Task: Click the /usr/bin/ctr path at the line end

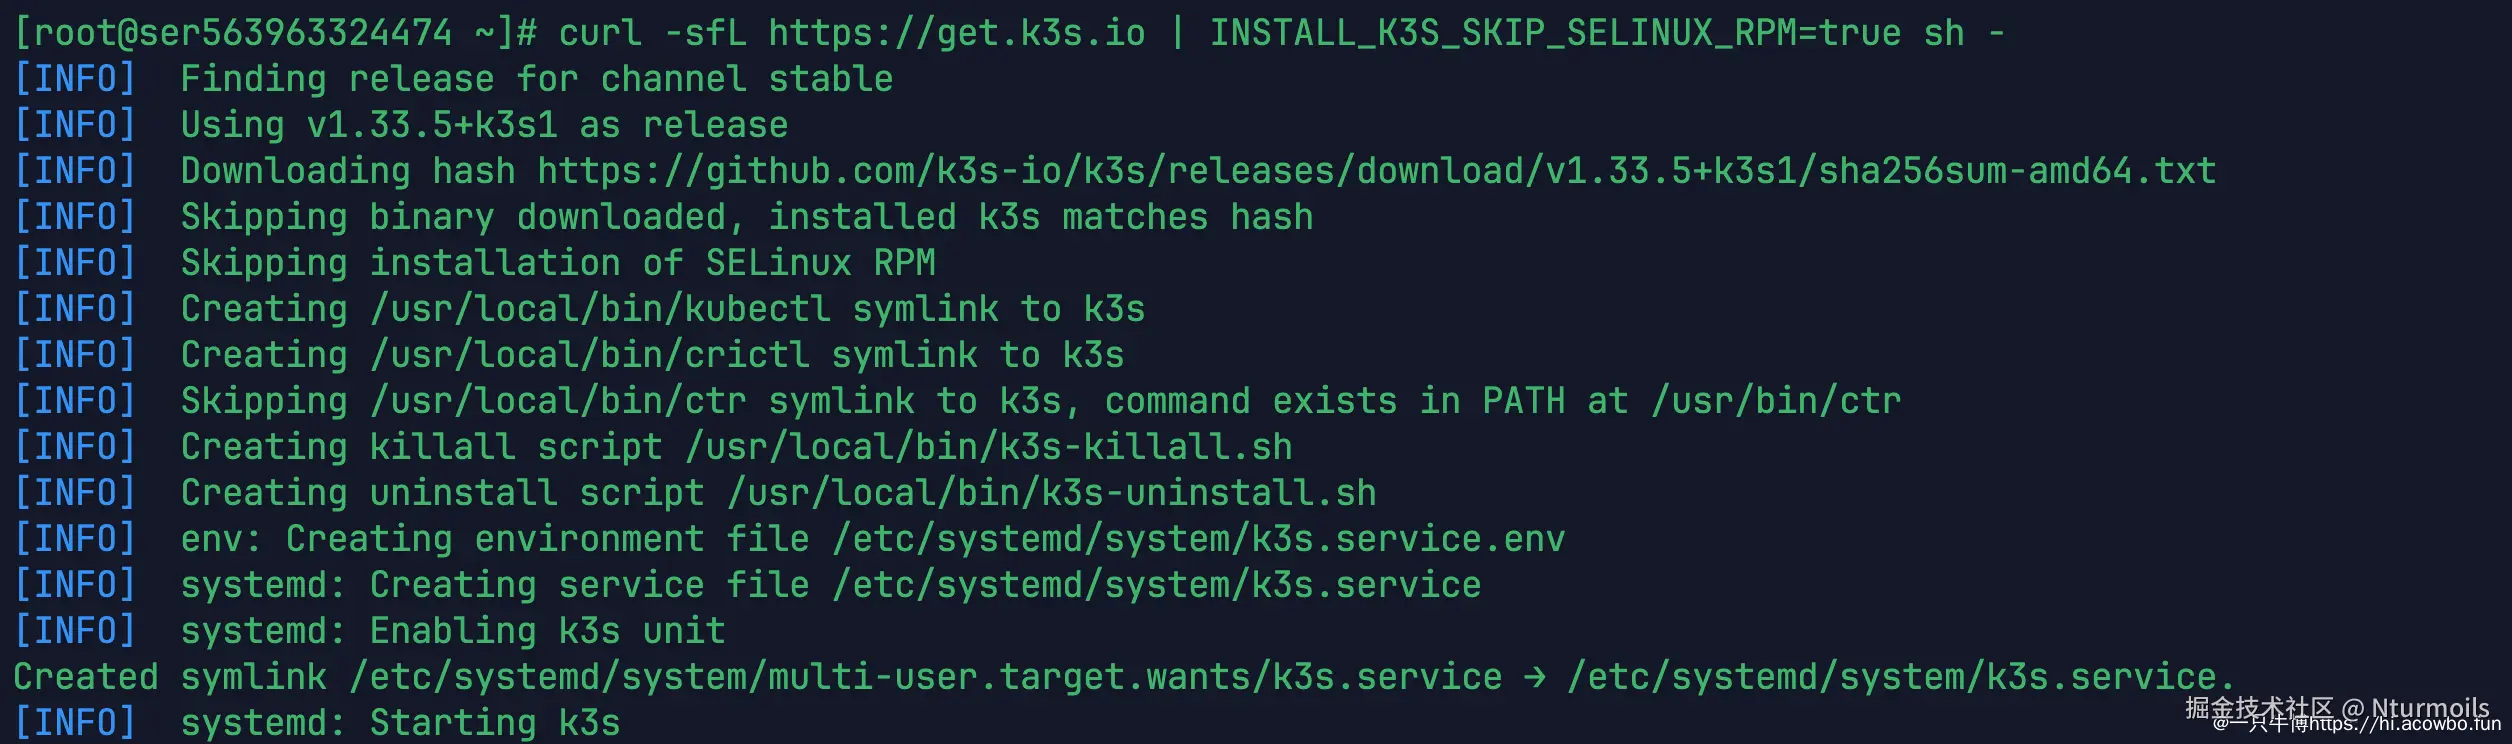Action: pos(1776,401)
